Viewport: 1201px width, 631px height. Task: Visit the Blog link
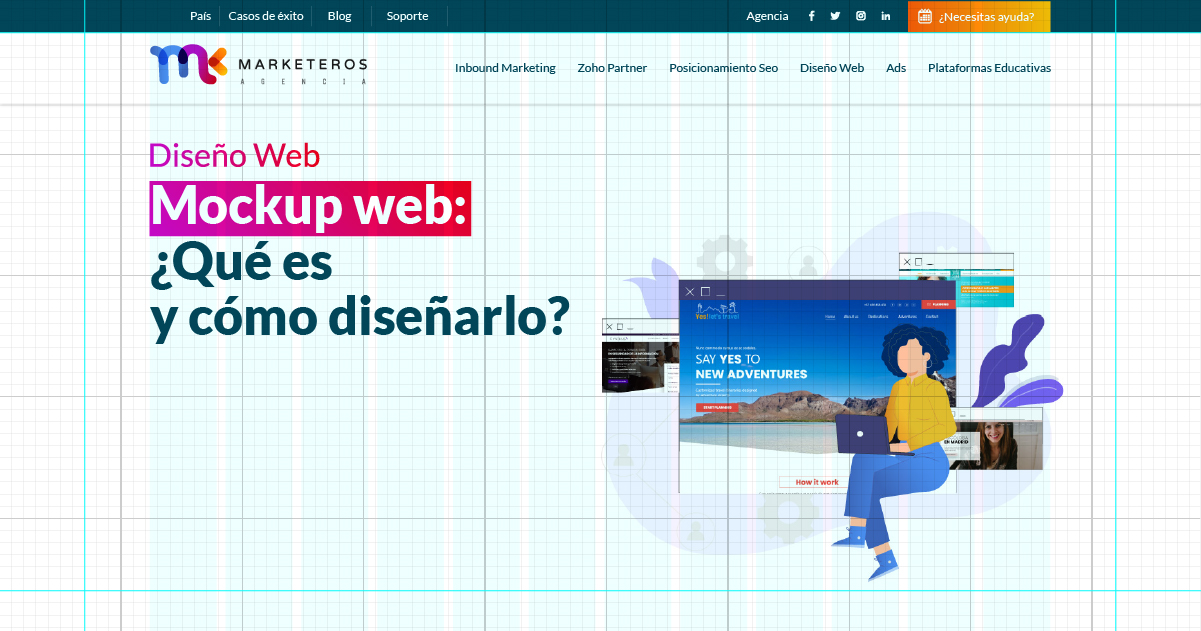tap(339, 15)
